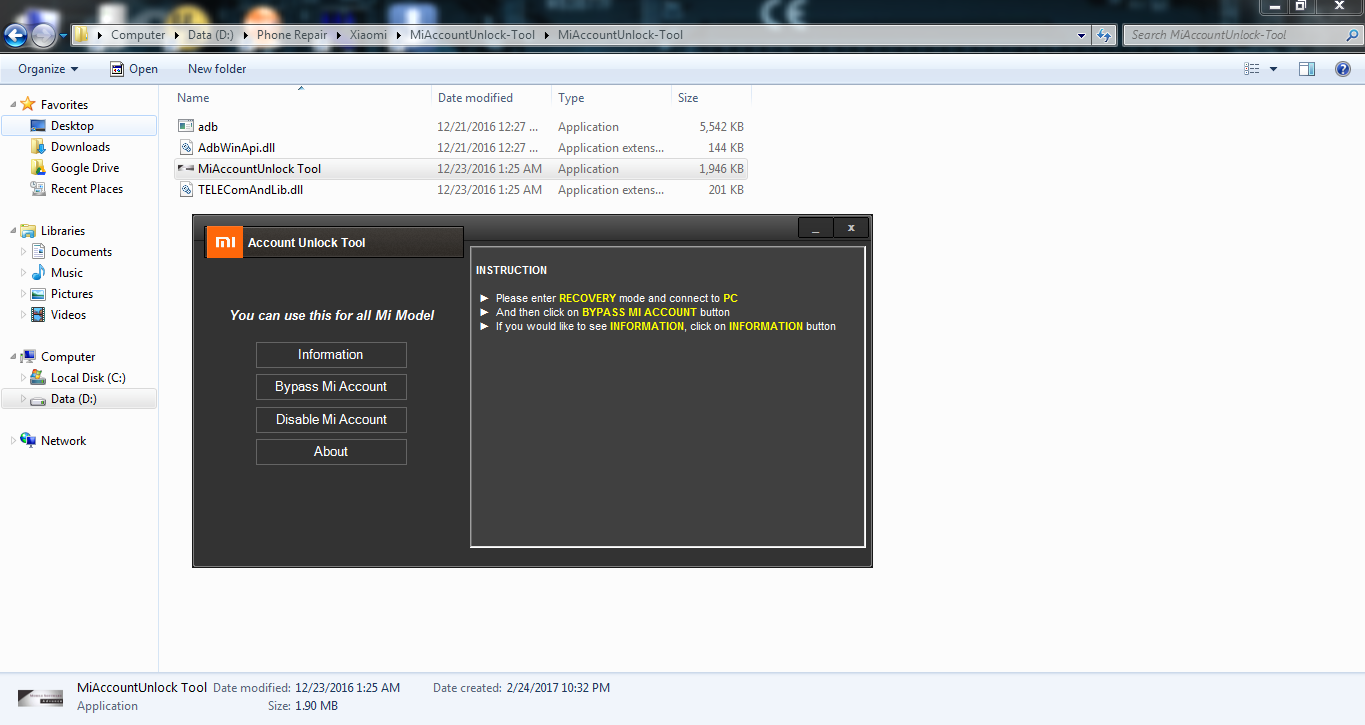Click the Documents library icon
This screenshot has height=725, width=1365.
pos(39,252)
